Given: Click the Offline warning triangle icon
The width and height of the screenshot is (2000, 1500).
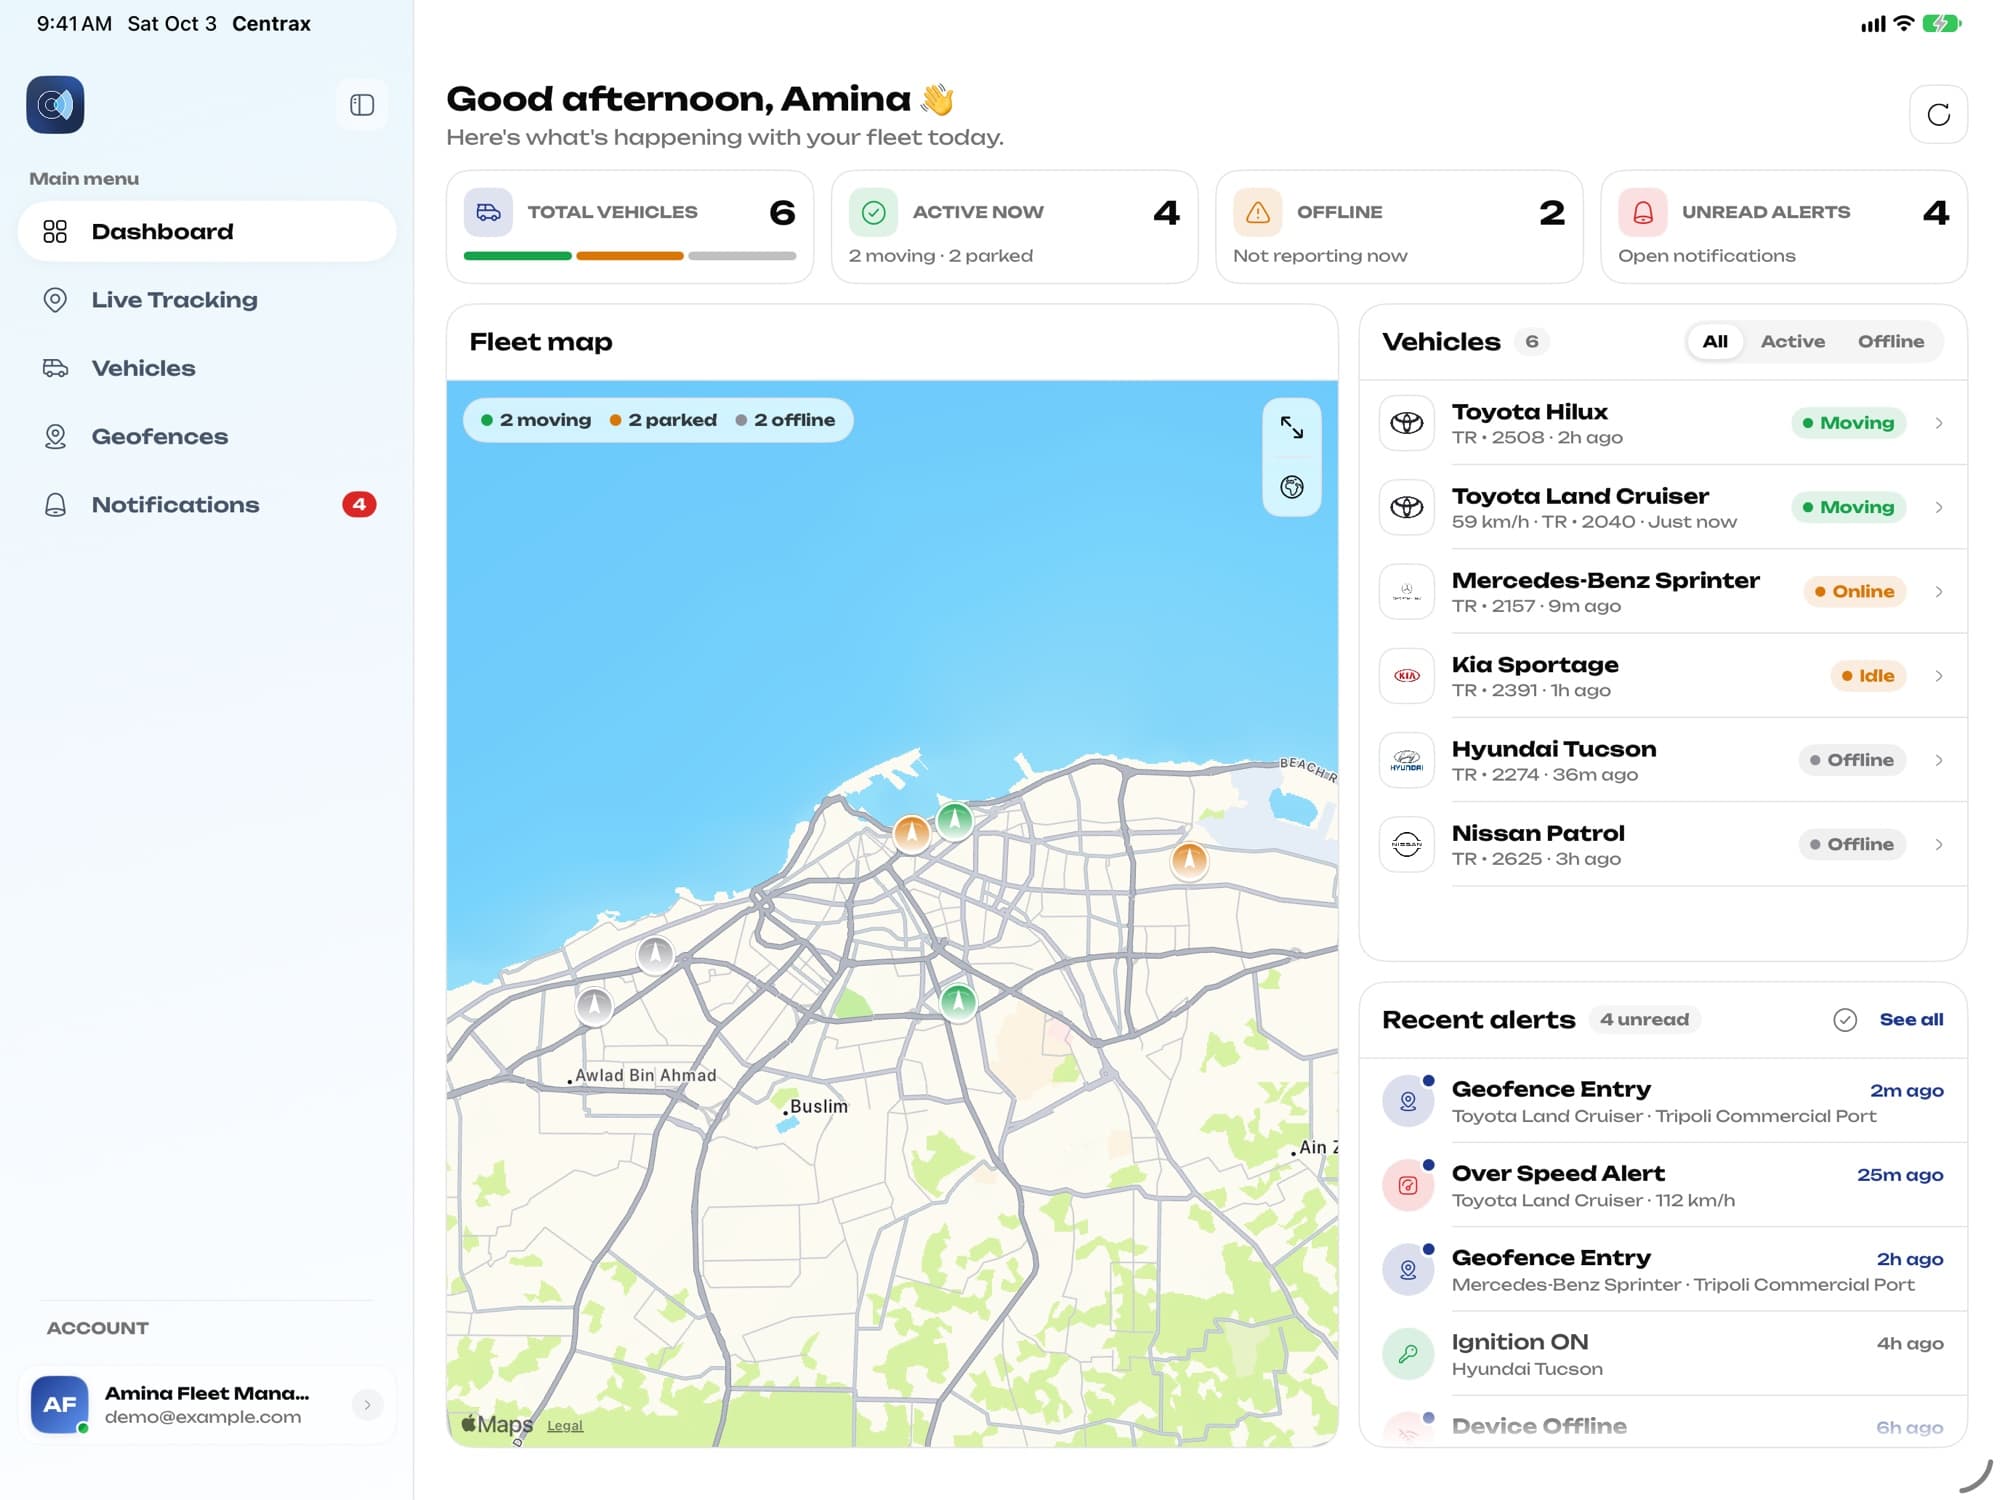Looking at the screenshot, I should point(1258,212).
